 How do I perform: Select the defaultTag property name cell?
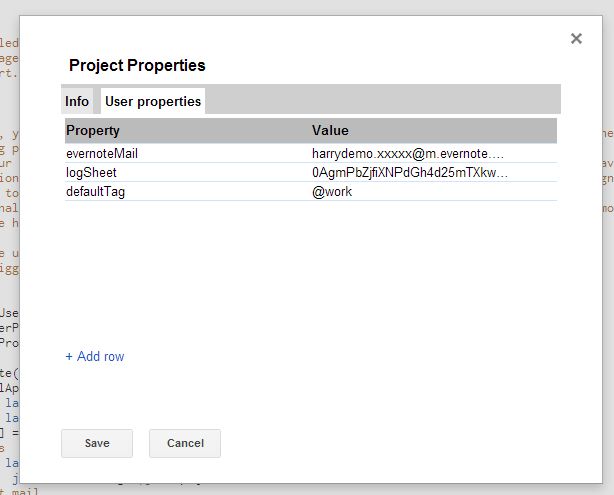[x=95, y=191]
